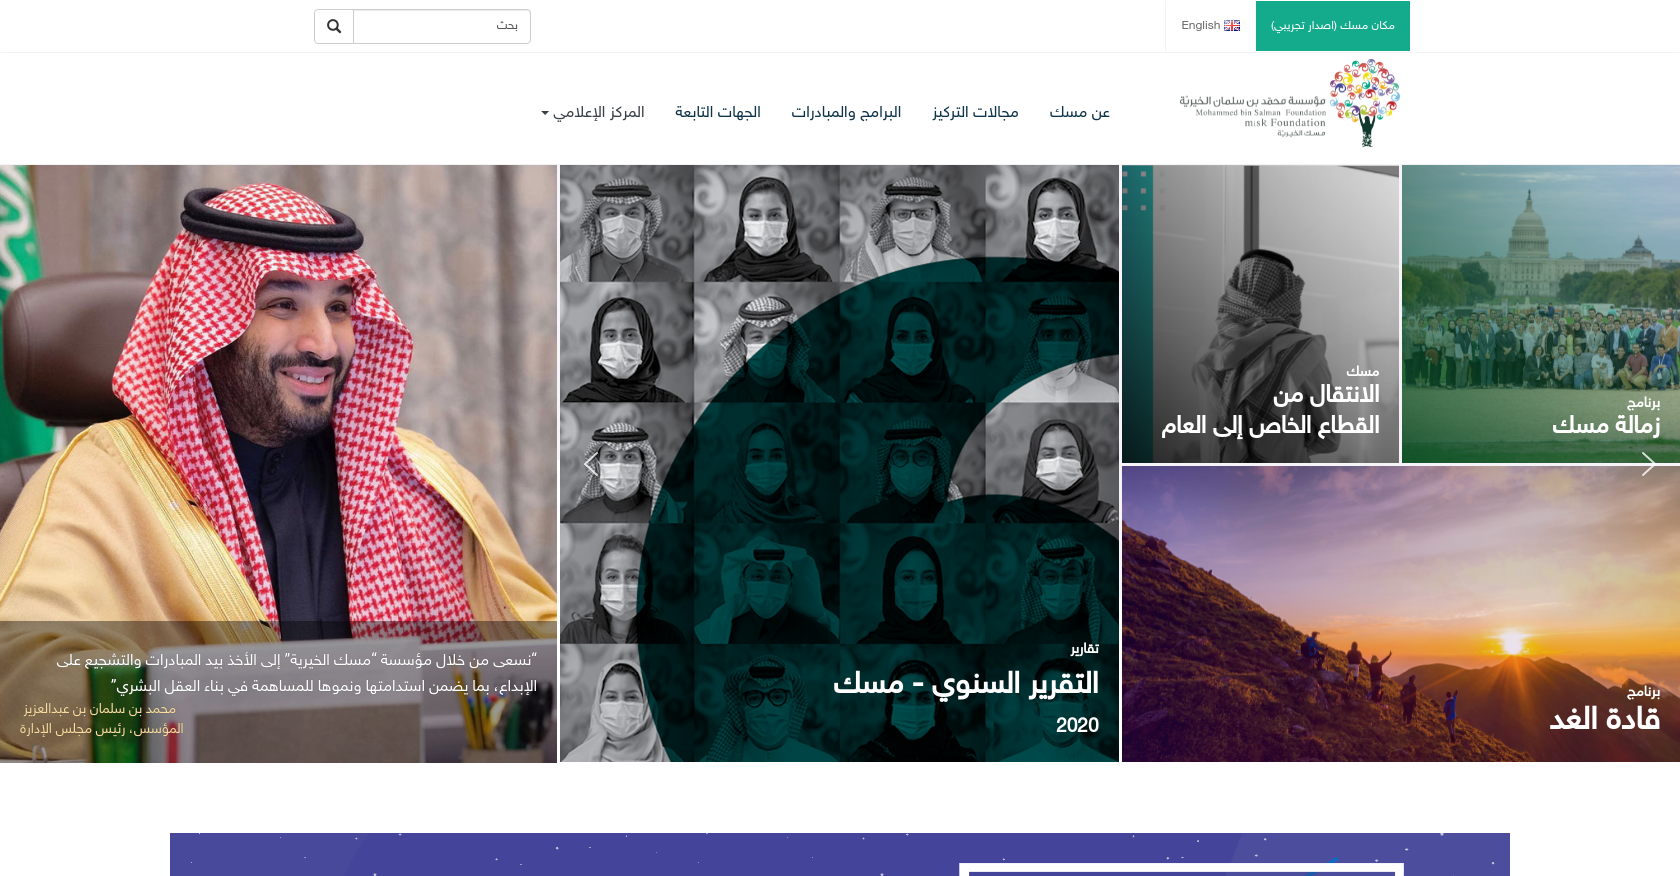Open مكان مسك (إصدار تجريبي) green button
Viewport: 1680px width, 876px height.
click(x=1333, y=26)
